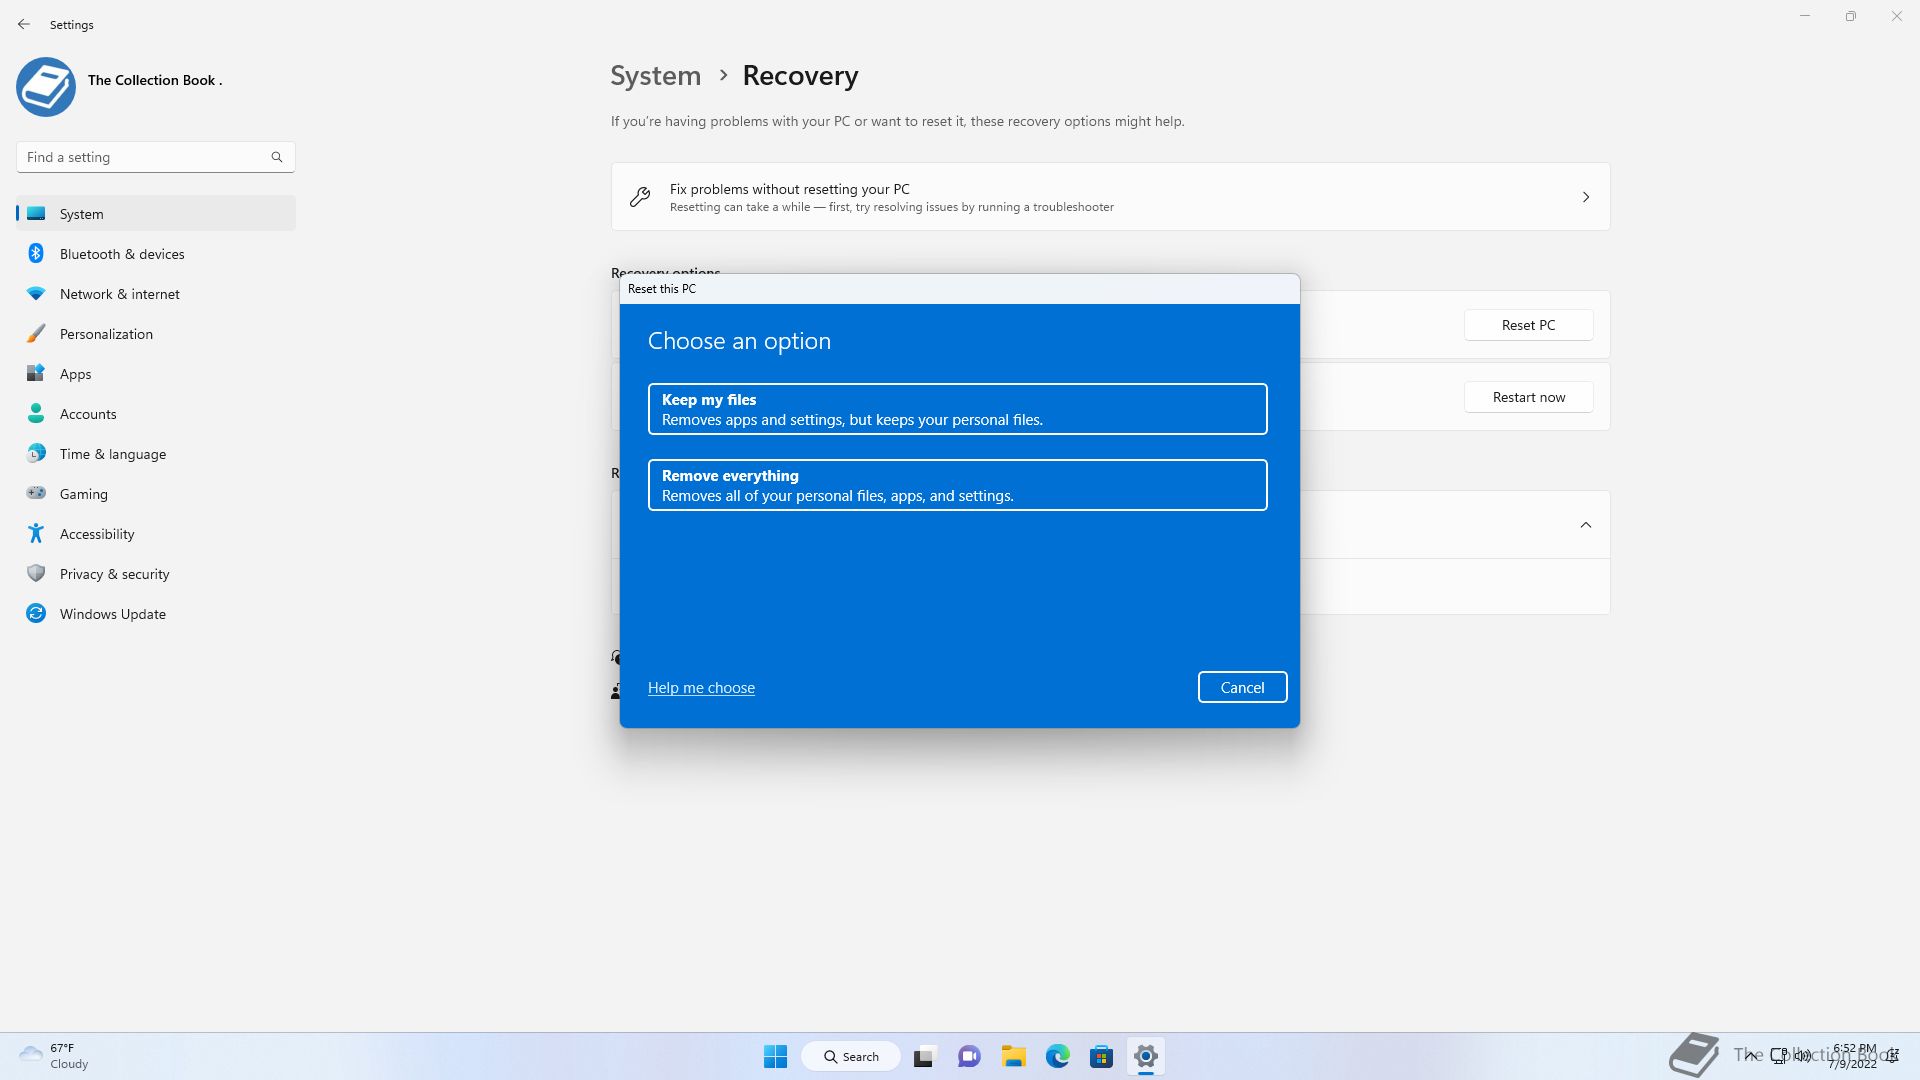This screenshot has width=1920, height=1080.
Task: Go to Personalization settings
Action: (106, 334)
